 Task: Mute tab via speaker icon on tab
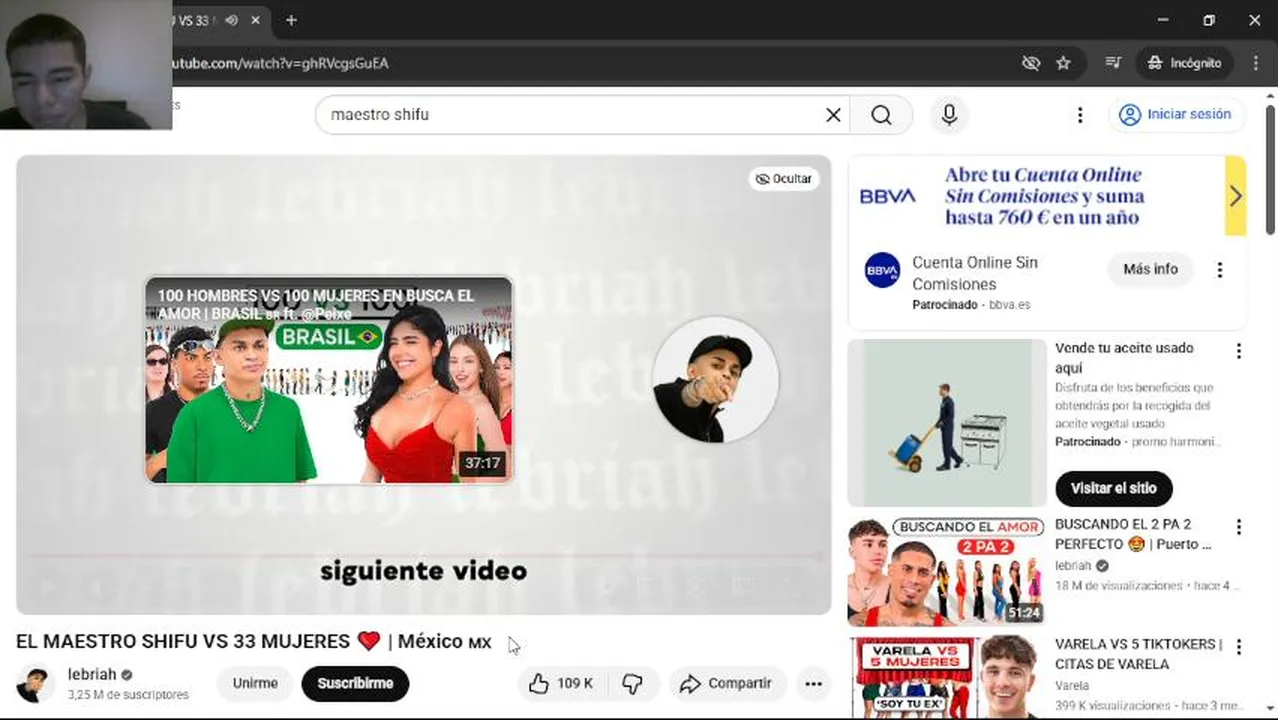(x=231, y=20)
